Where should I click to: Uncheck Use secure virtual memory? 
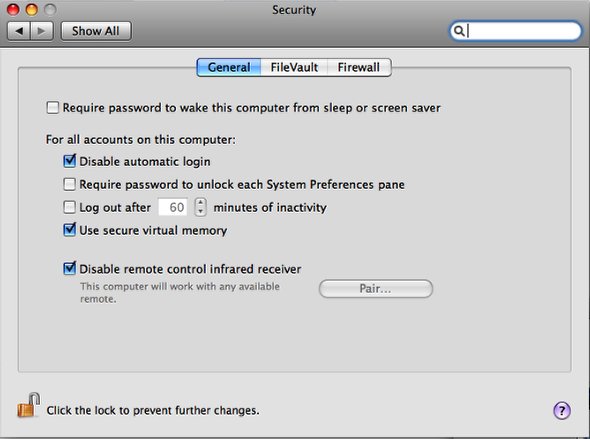tap(70, 230)
